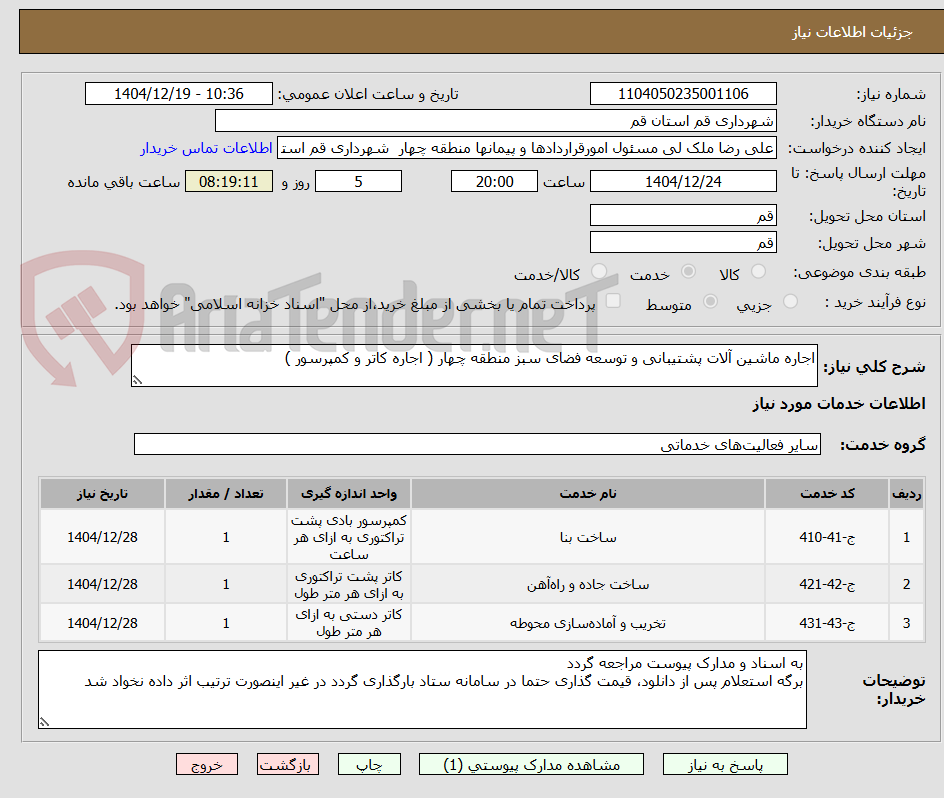Click the date 1404/12/28 in row 2
This screenshot has width=944, height=798.
(x=102, y=584)
